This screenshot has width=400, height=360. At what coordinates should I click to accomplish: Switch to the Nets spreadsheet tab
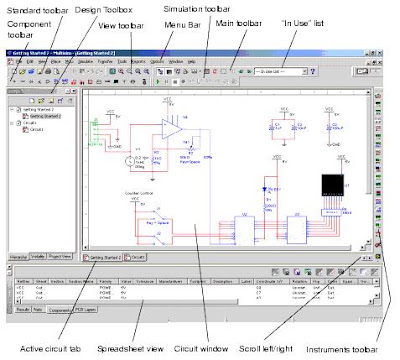38,310
